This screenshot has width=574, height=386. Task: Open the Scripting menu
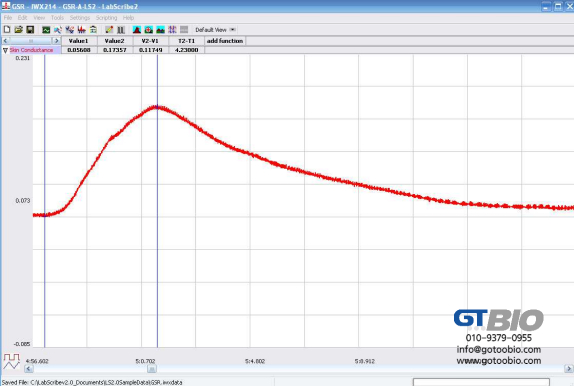(106, 18)
